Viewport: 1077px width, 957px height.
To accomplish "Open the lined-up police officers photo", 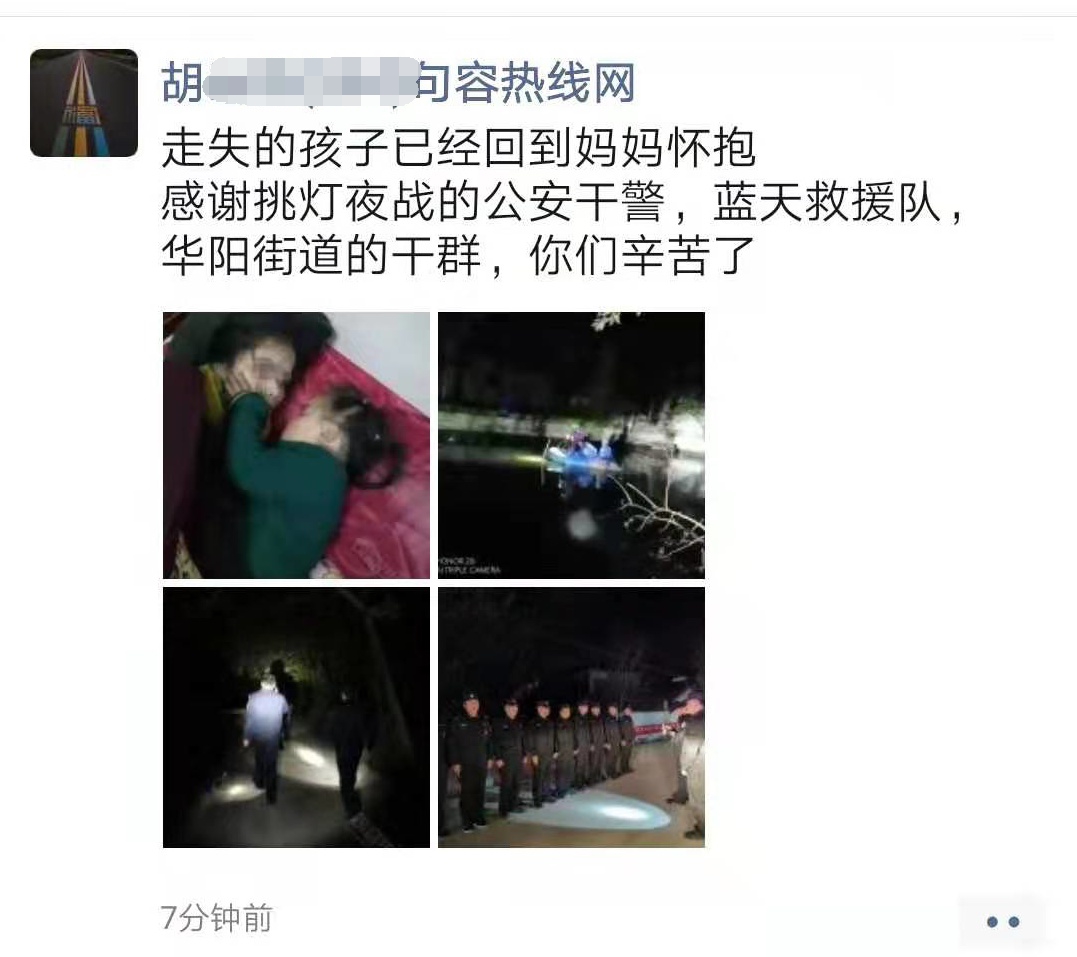I will pos(571,717).
